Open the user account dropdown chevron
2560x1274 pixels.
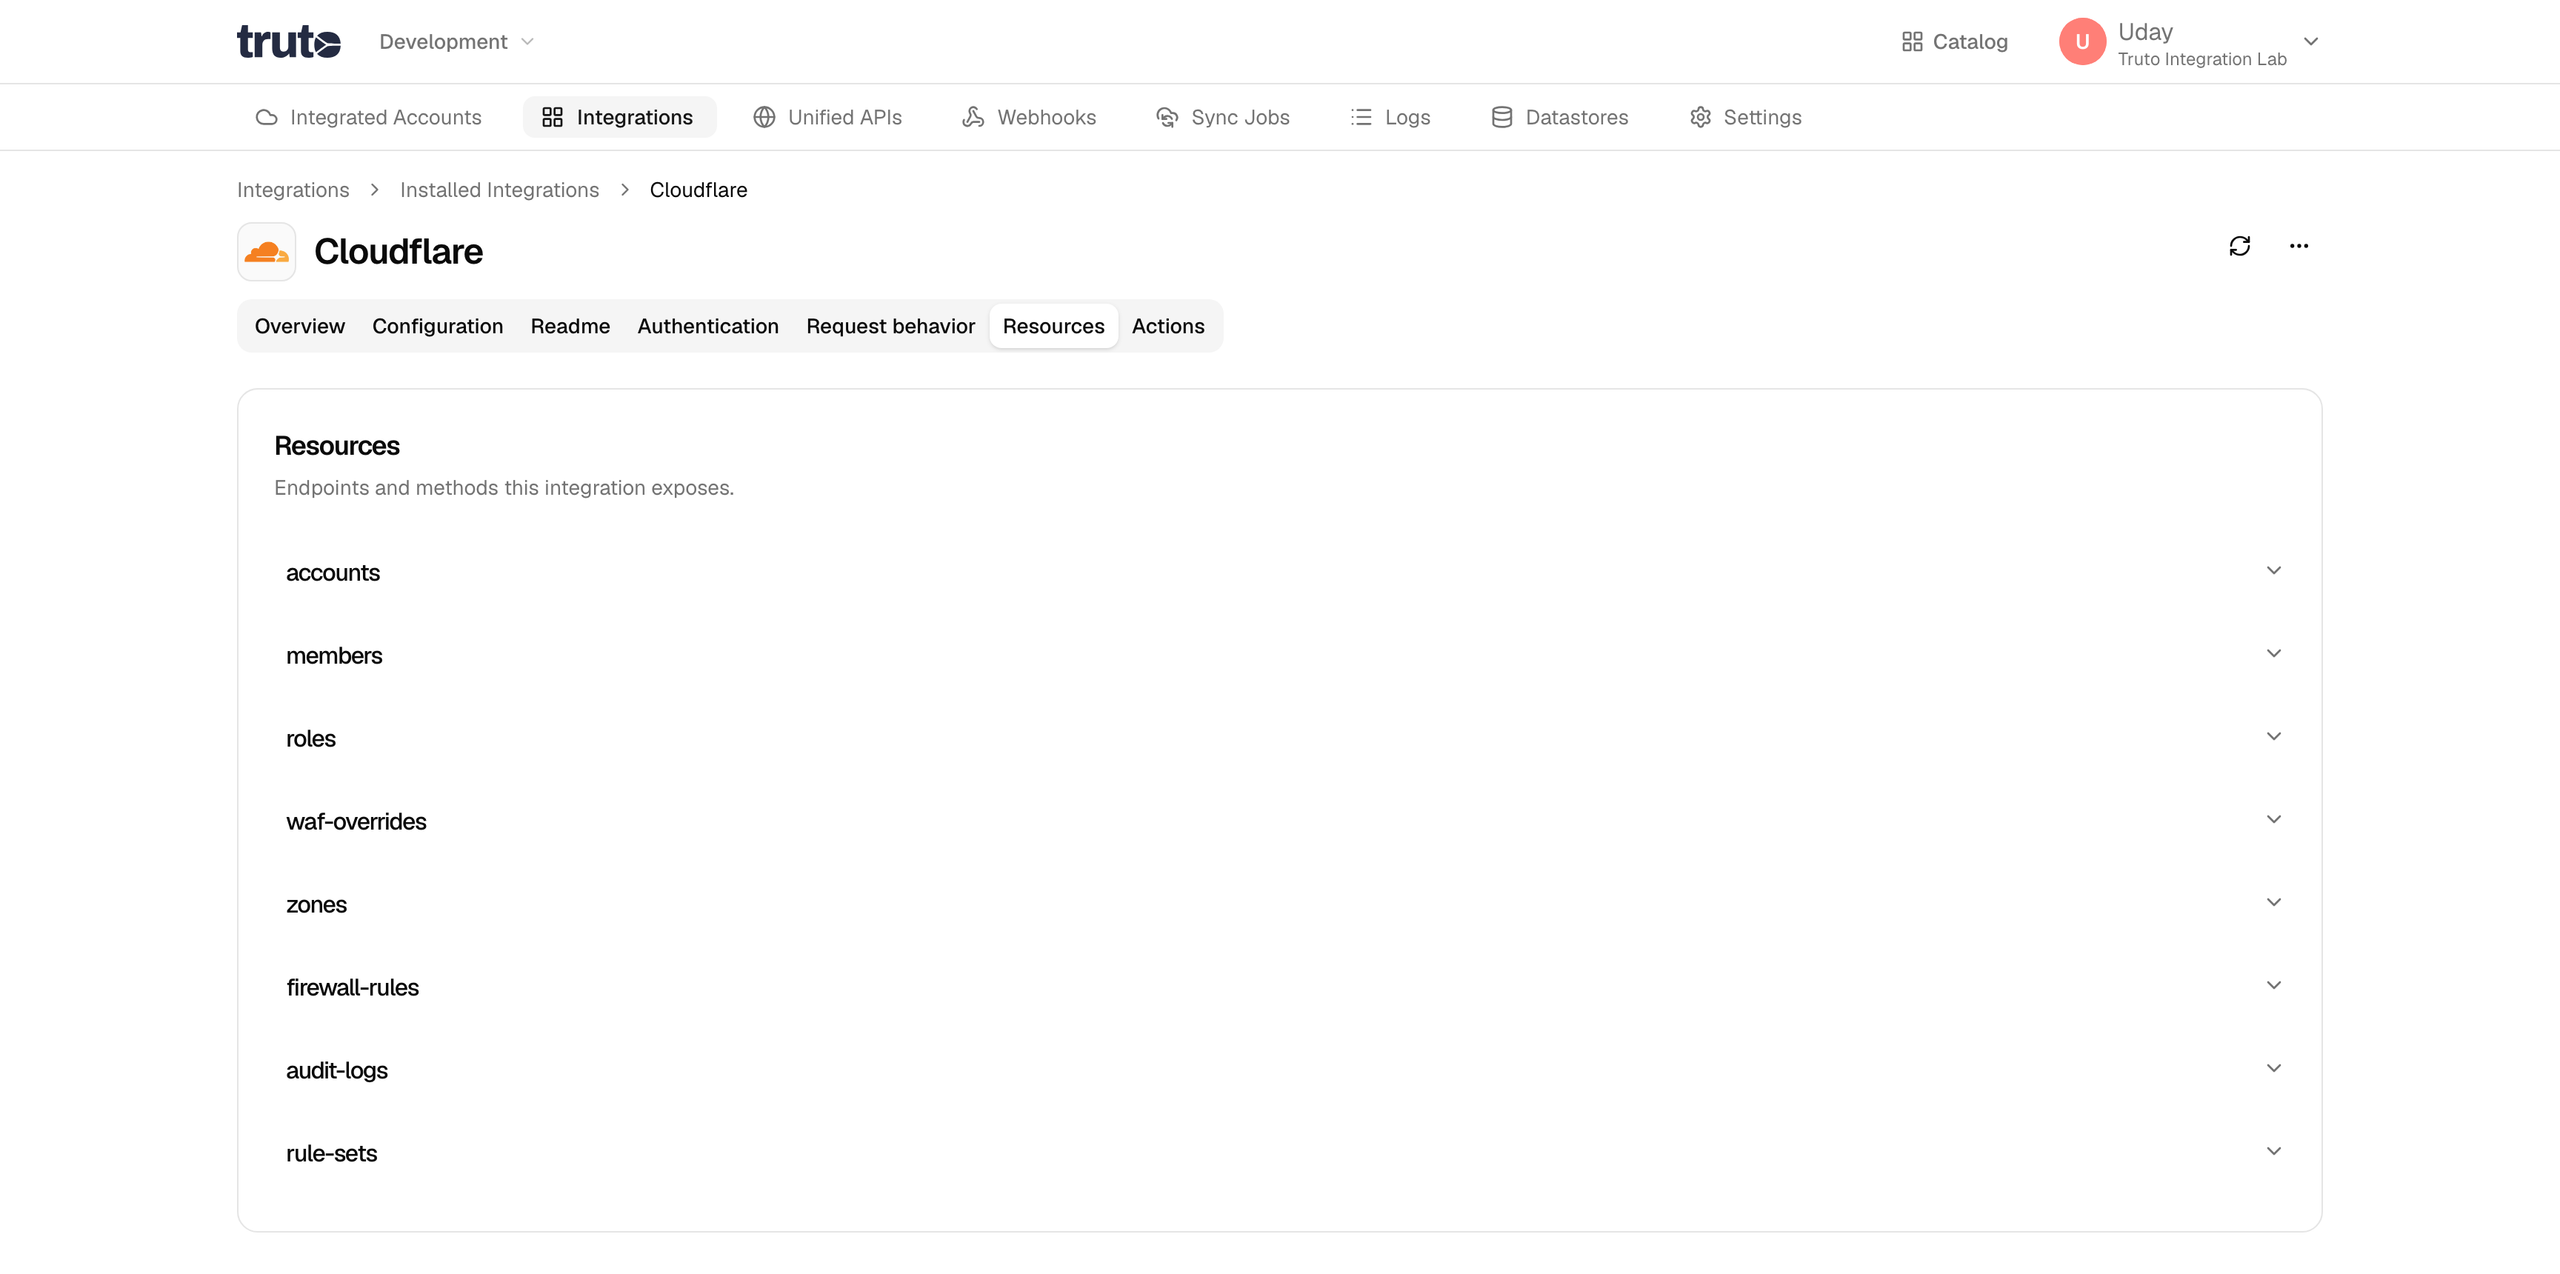[2310, 42]
